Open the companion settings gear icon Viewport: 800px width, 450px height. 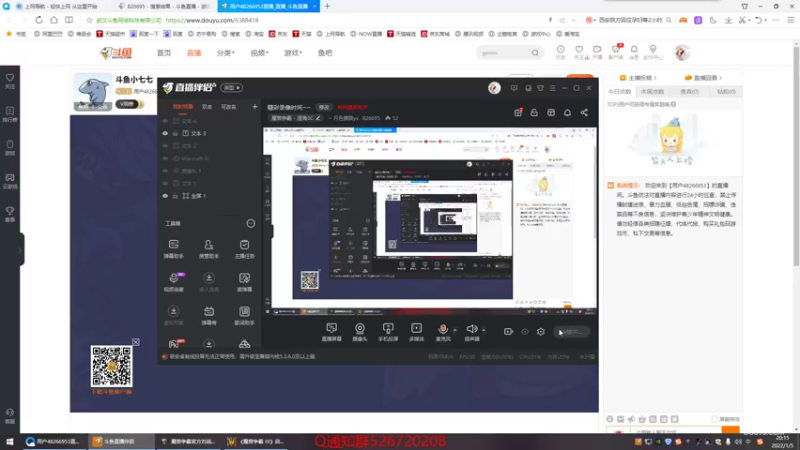click(x=541, y=332)
